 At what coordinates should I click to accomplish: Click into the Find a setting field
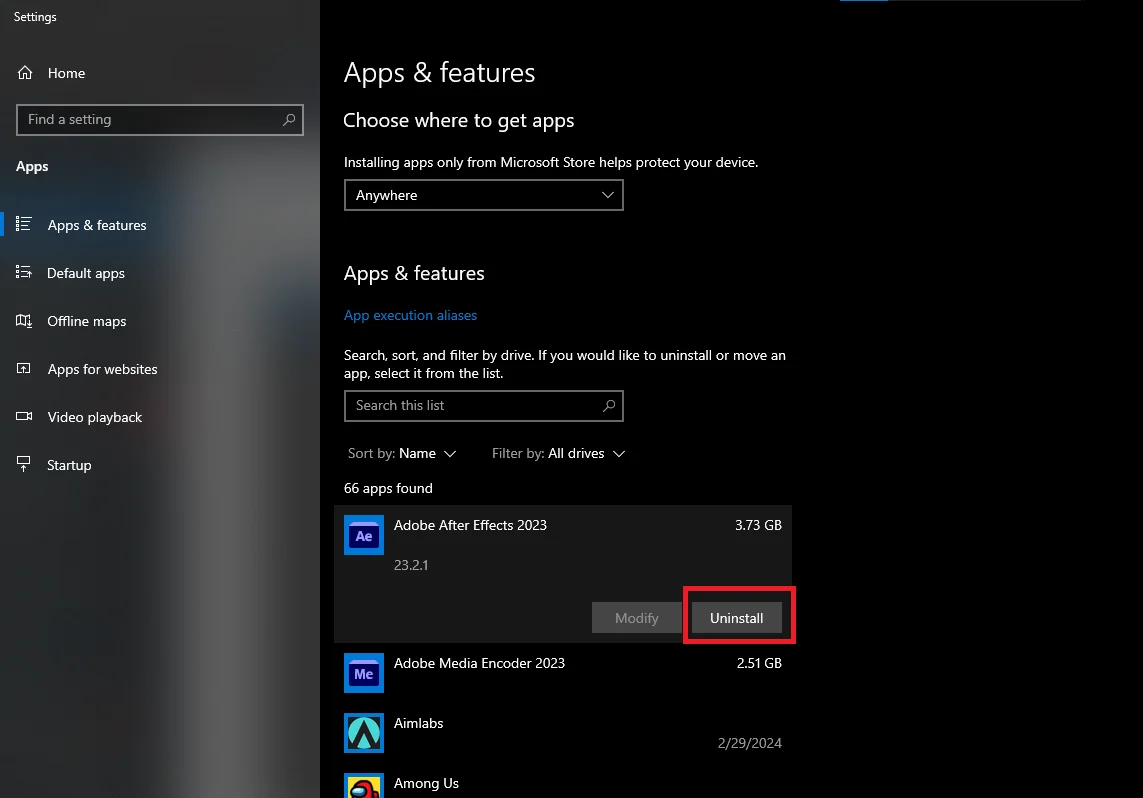(x=160, y=120)
